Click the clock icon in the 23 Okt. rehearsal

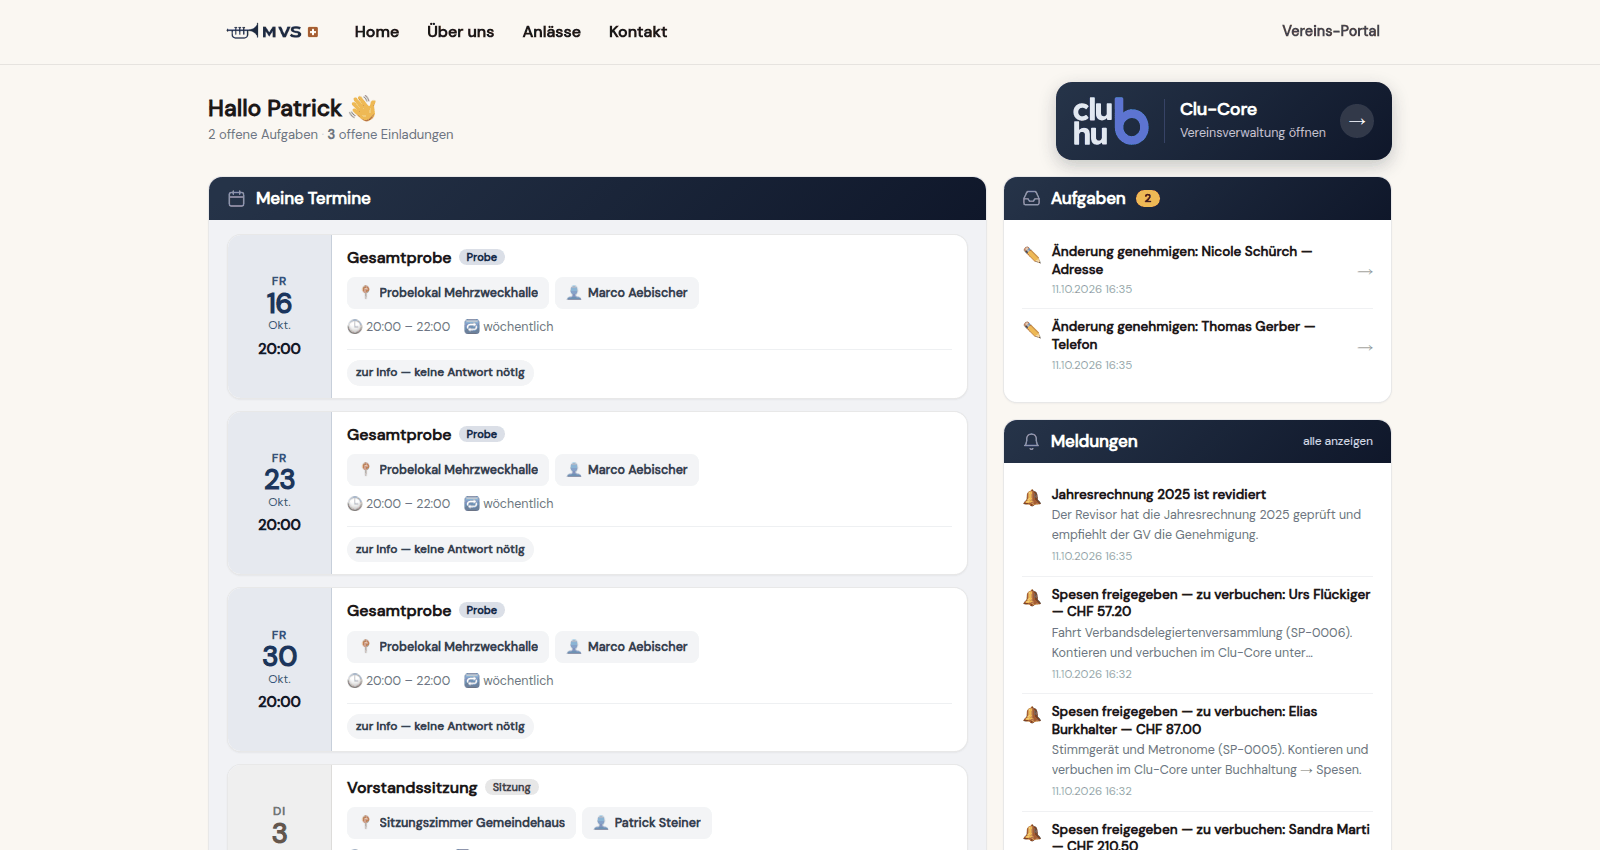[x=355, y=504]
